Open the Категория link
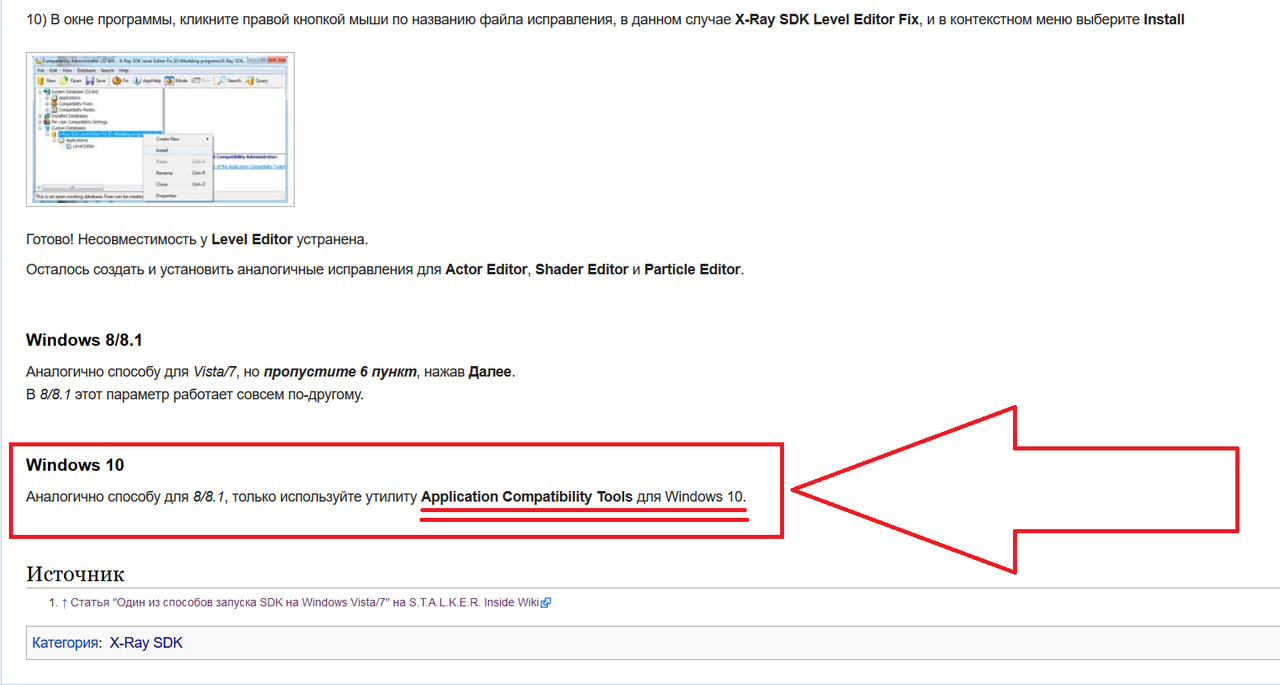This screenshot has width=1280, height=685. (65, 643)
